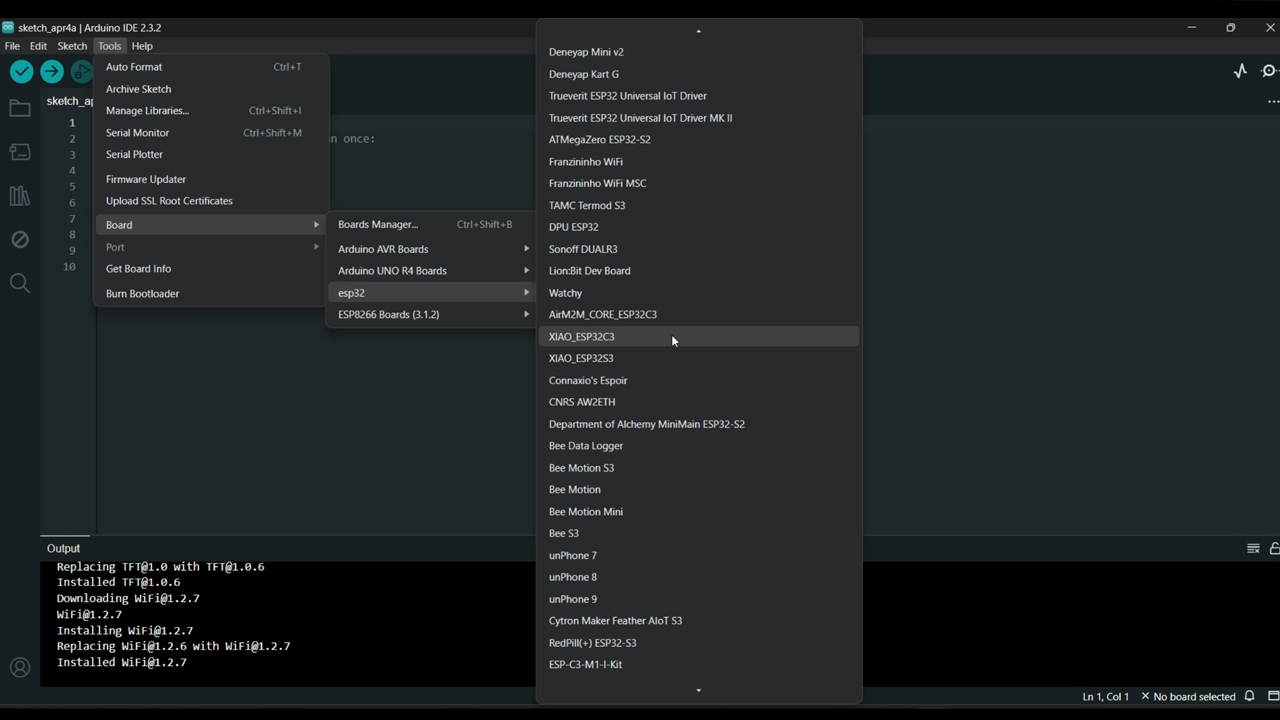Viewport: 1280px width, 720px height.
Task: Click the Upload arrow button
Action: click(52, 71)
